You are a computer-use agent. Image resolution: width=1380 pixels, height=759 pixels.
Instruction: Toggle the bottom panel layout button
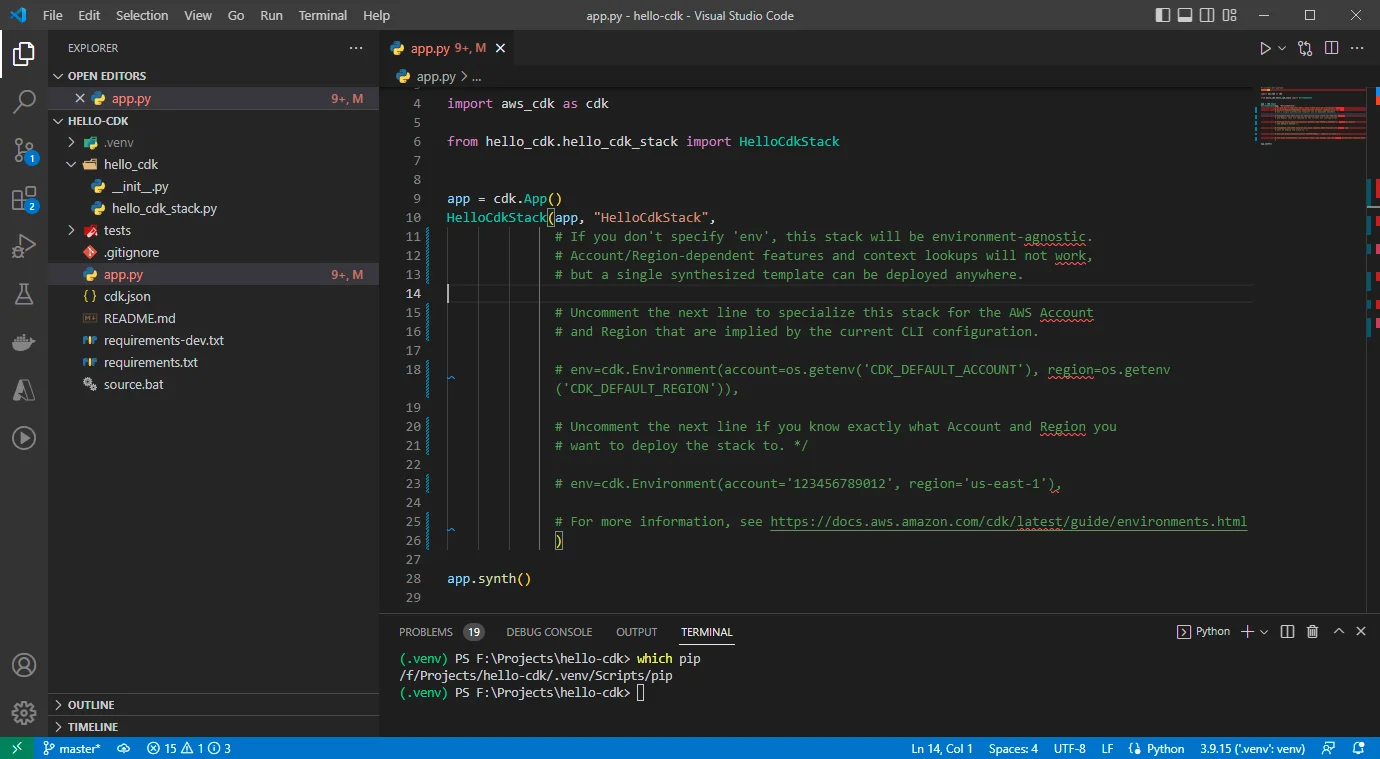coord(1185,16)
